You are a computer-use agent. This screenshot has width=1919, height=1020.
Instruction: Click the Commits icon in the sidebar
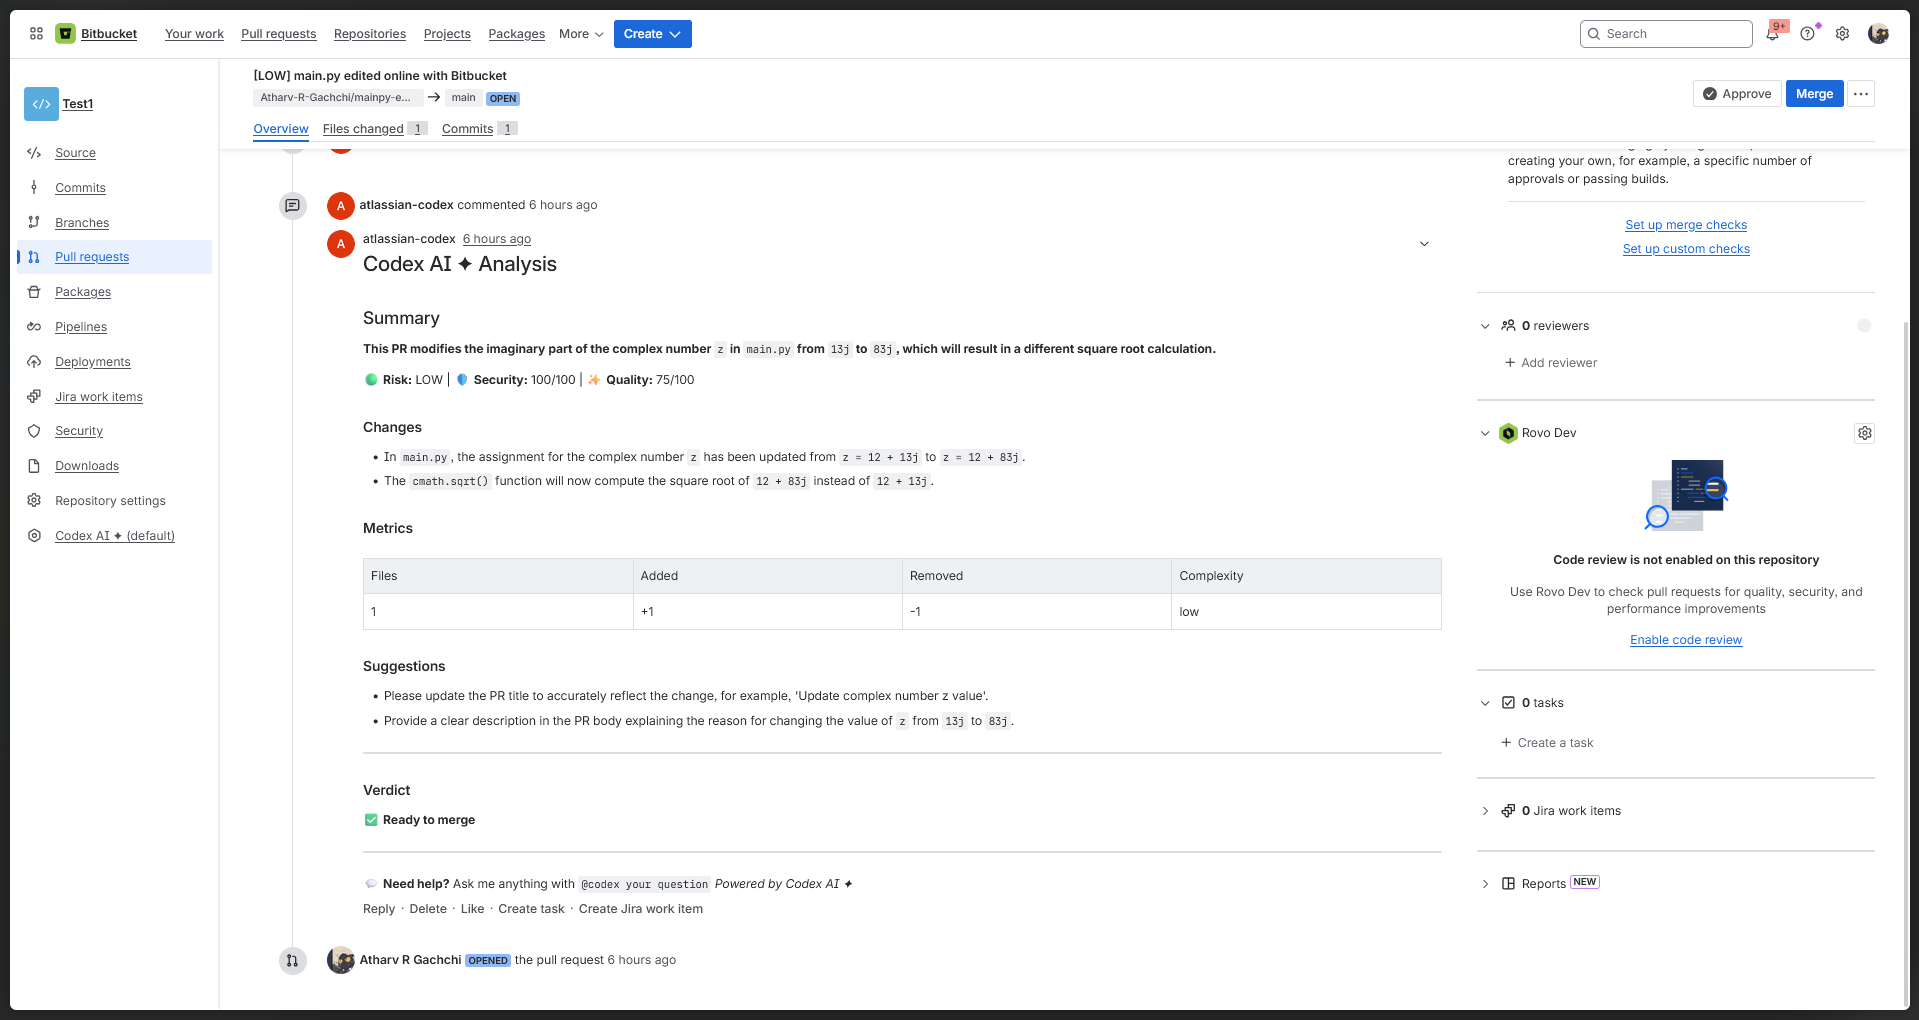point(34,188)
